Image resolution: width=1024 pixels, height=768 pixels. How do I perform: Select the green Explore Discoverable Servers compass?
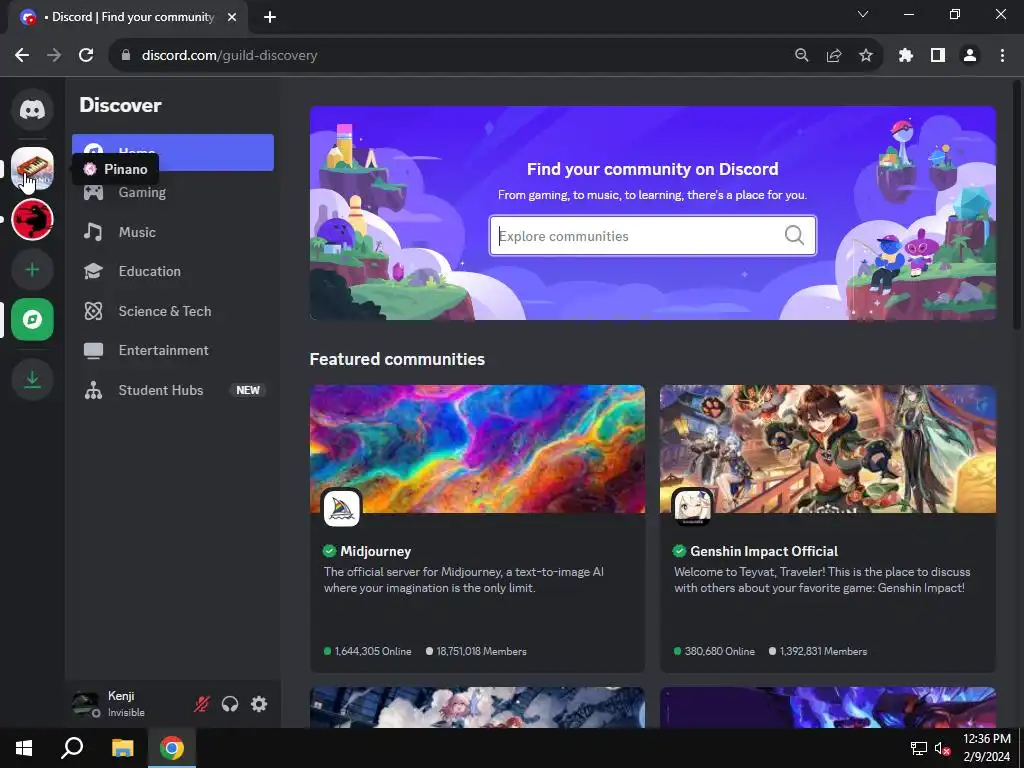click(x=32, y=319)
